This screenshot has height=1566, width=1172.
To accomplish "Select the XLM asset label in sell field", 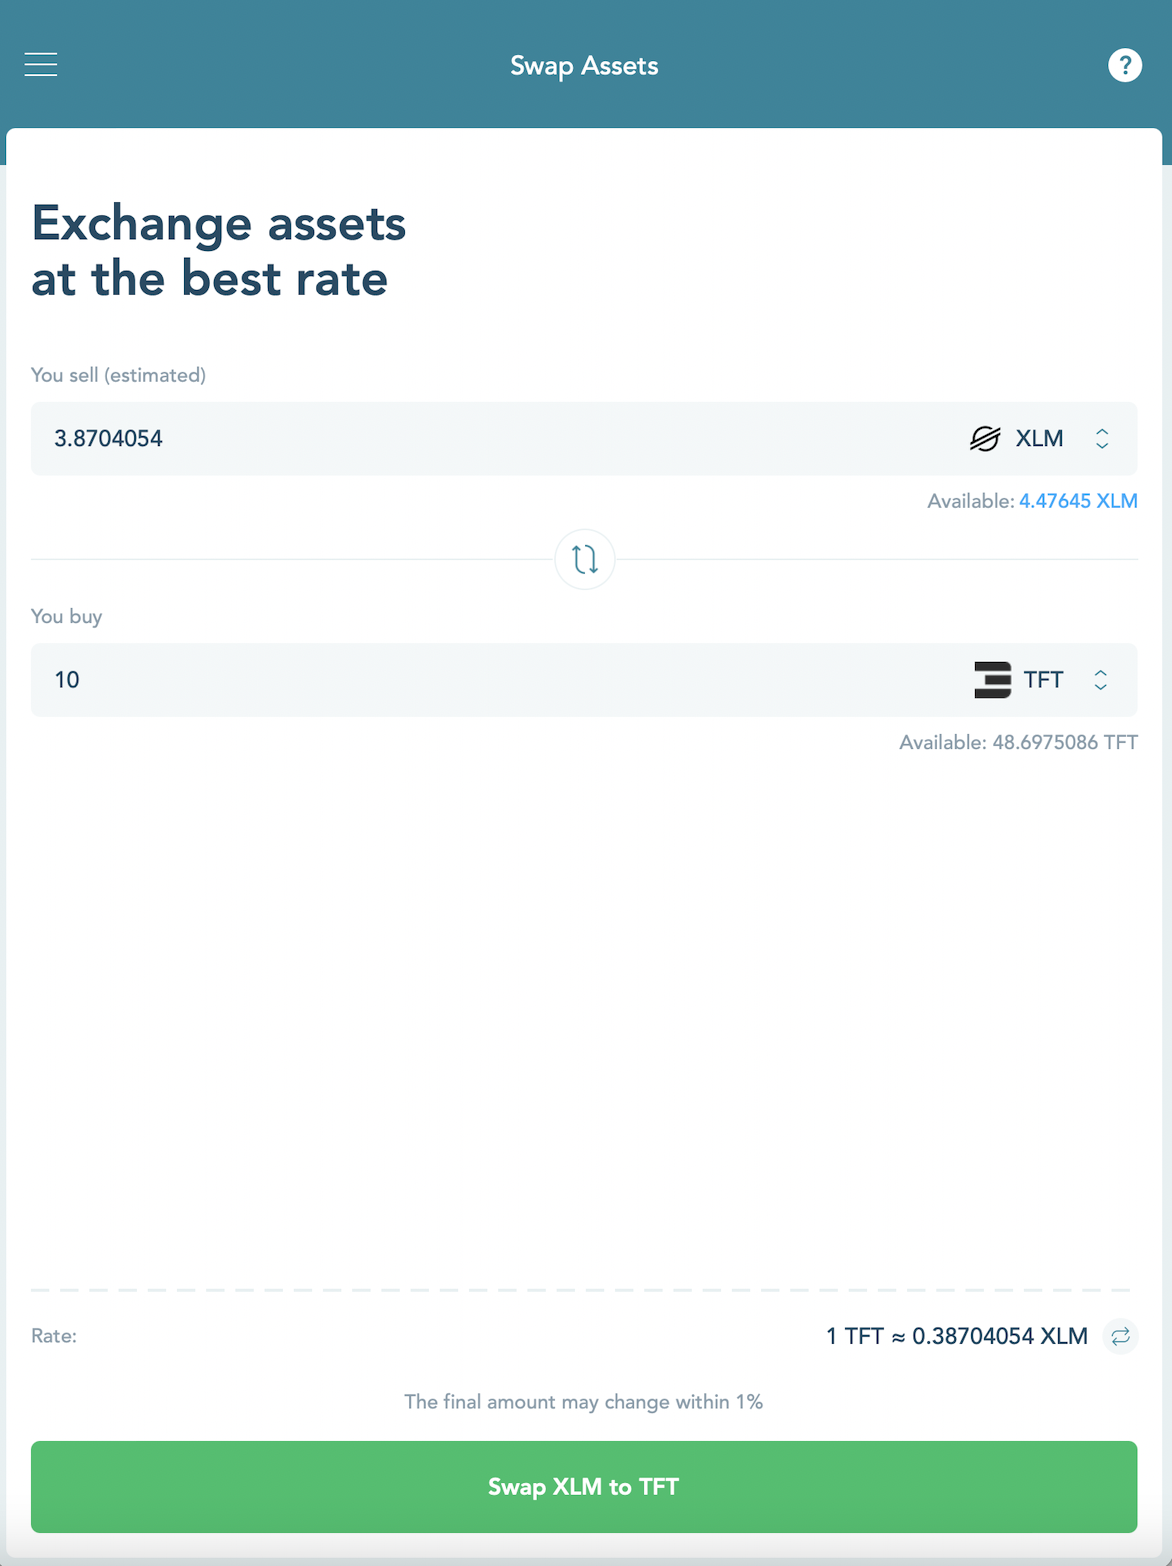I will pyautogui.click(x=1039, y=439).
